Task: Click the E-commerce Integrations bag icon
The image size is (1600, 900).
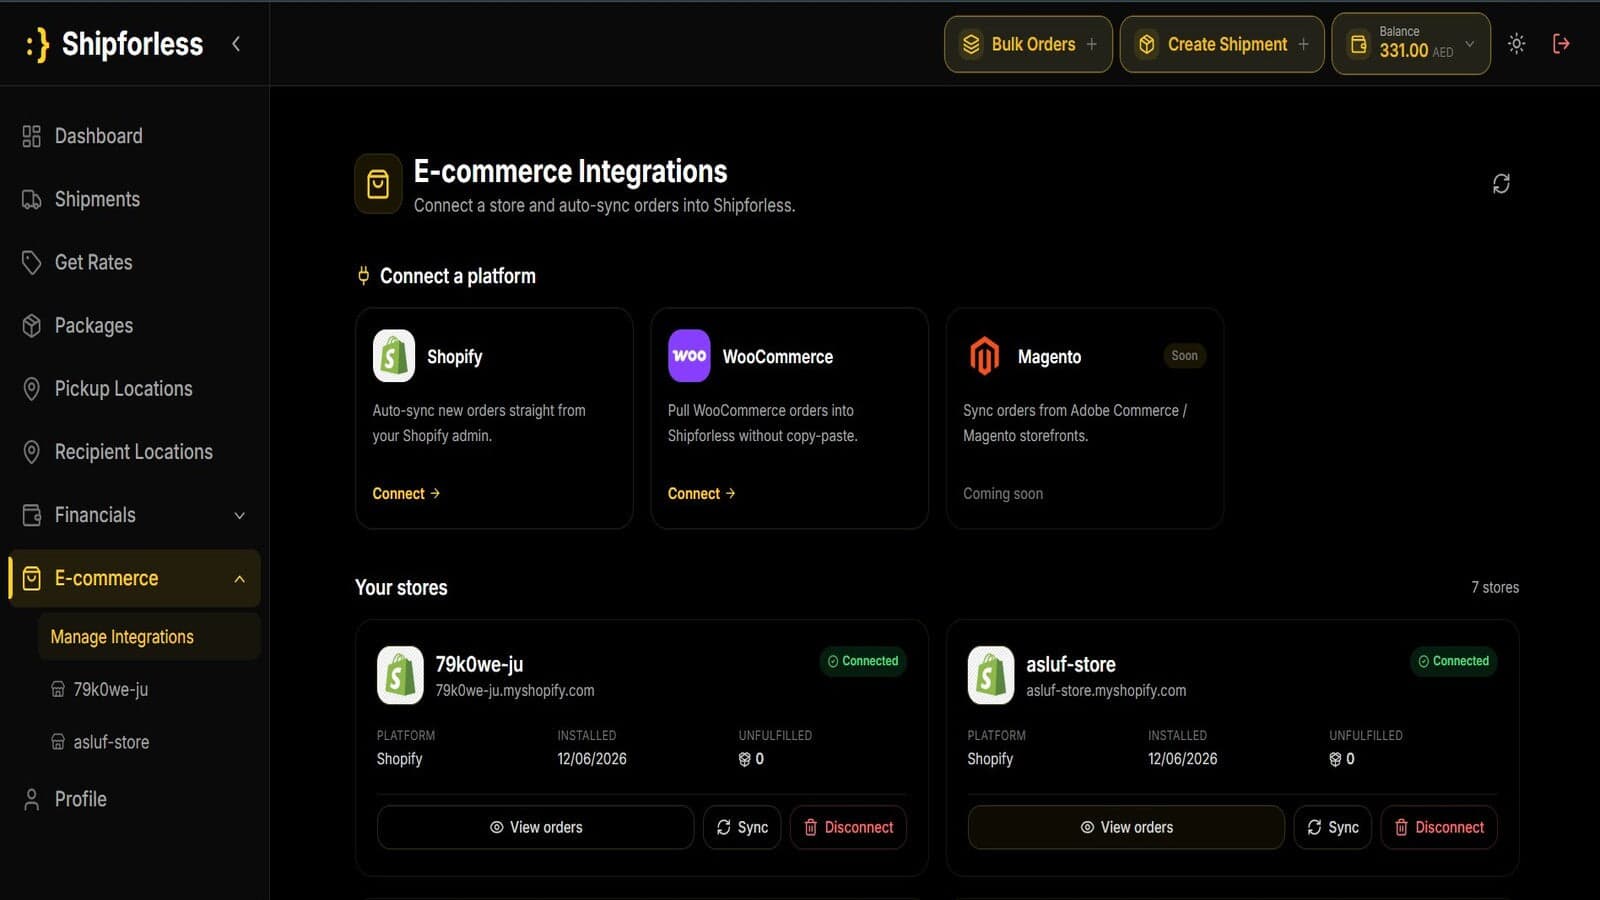Action: tap(378, 184)
